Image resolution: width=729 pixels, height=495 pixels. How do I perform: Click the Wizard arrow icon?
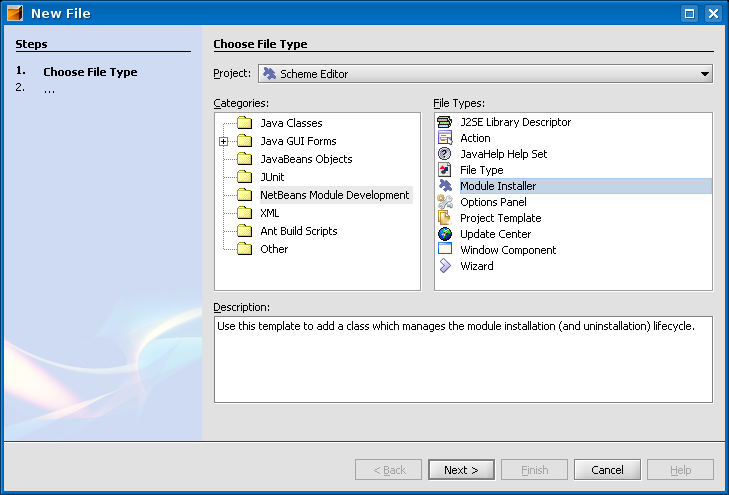(444, 266)
